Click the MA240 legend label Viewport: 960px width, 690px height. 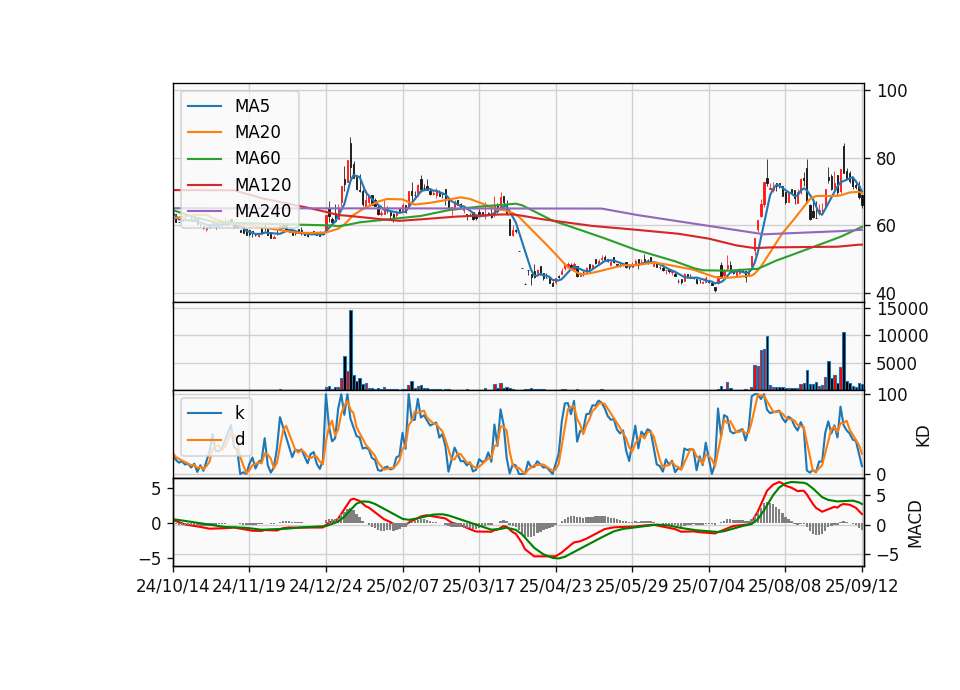[x=263, y=211]
